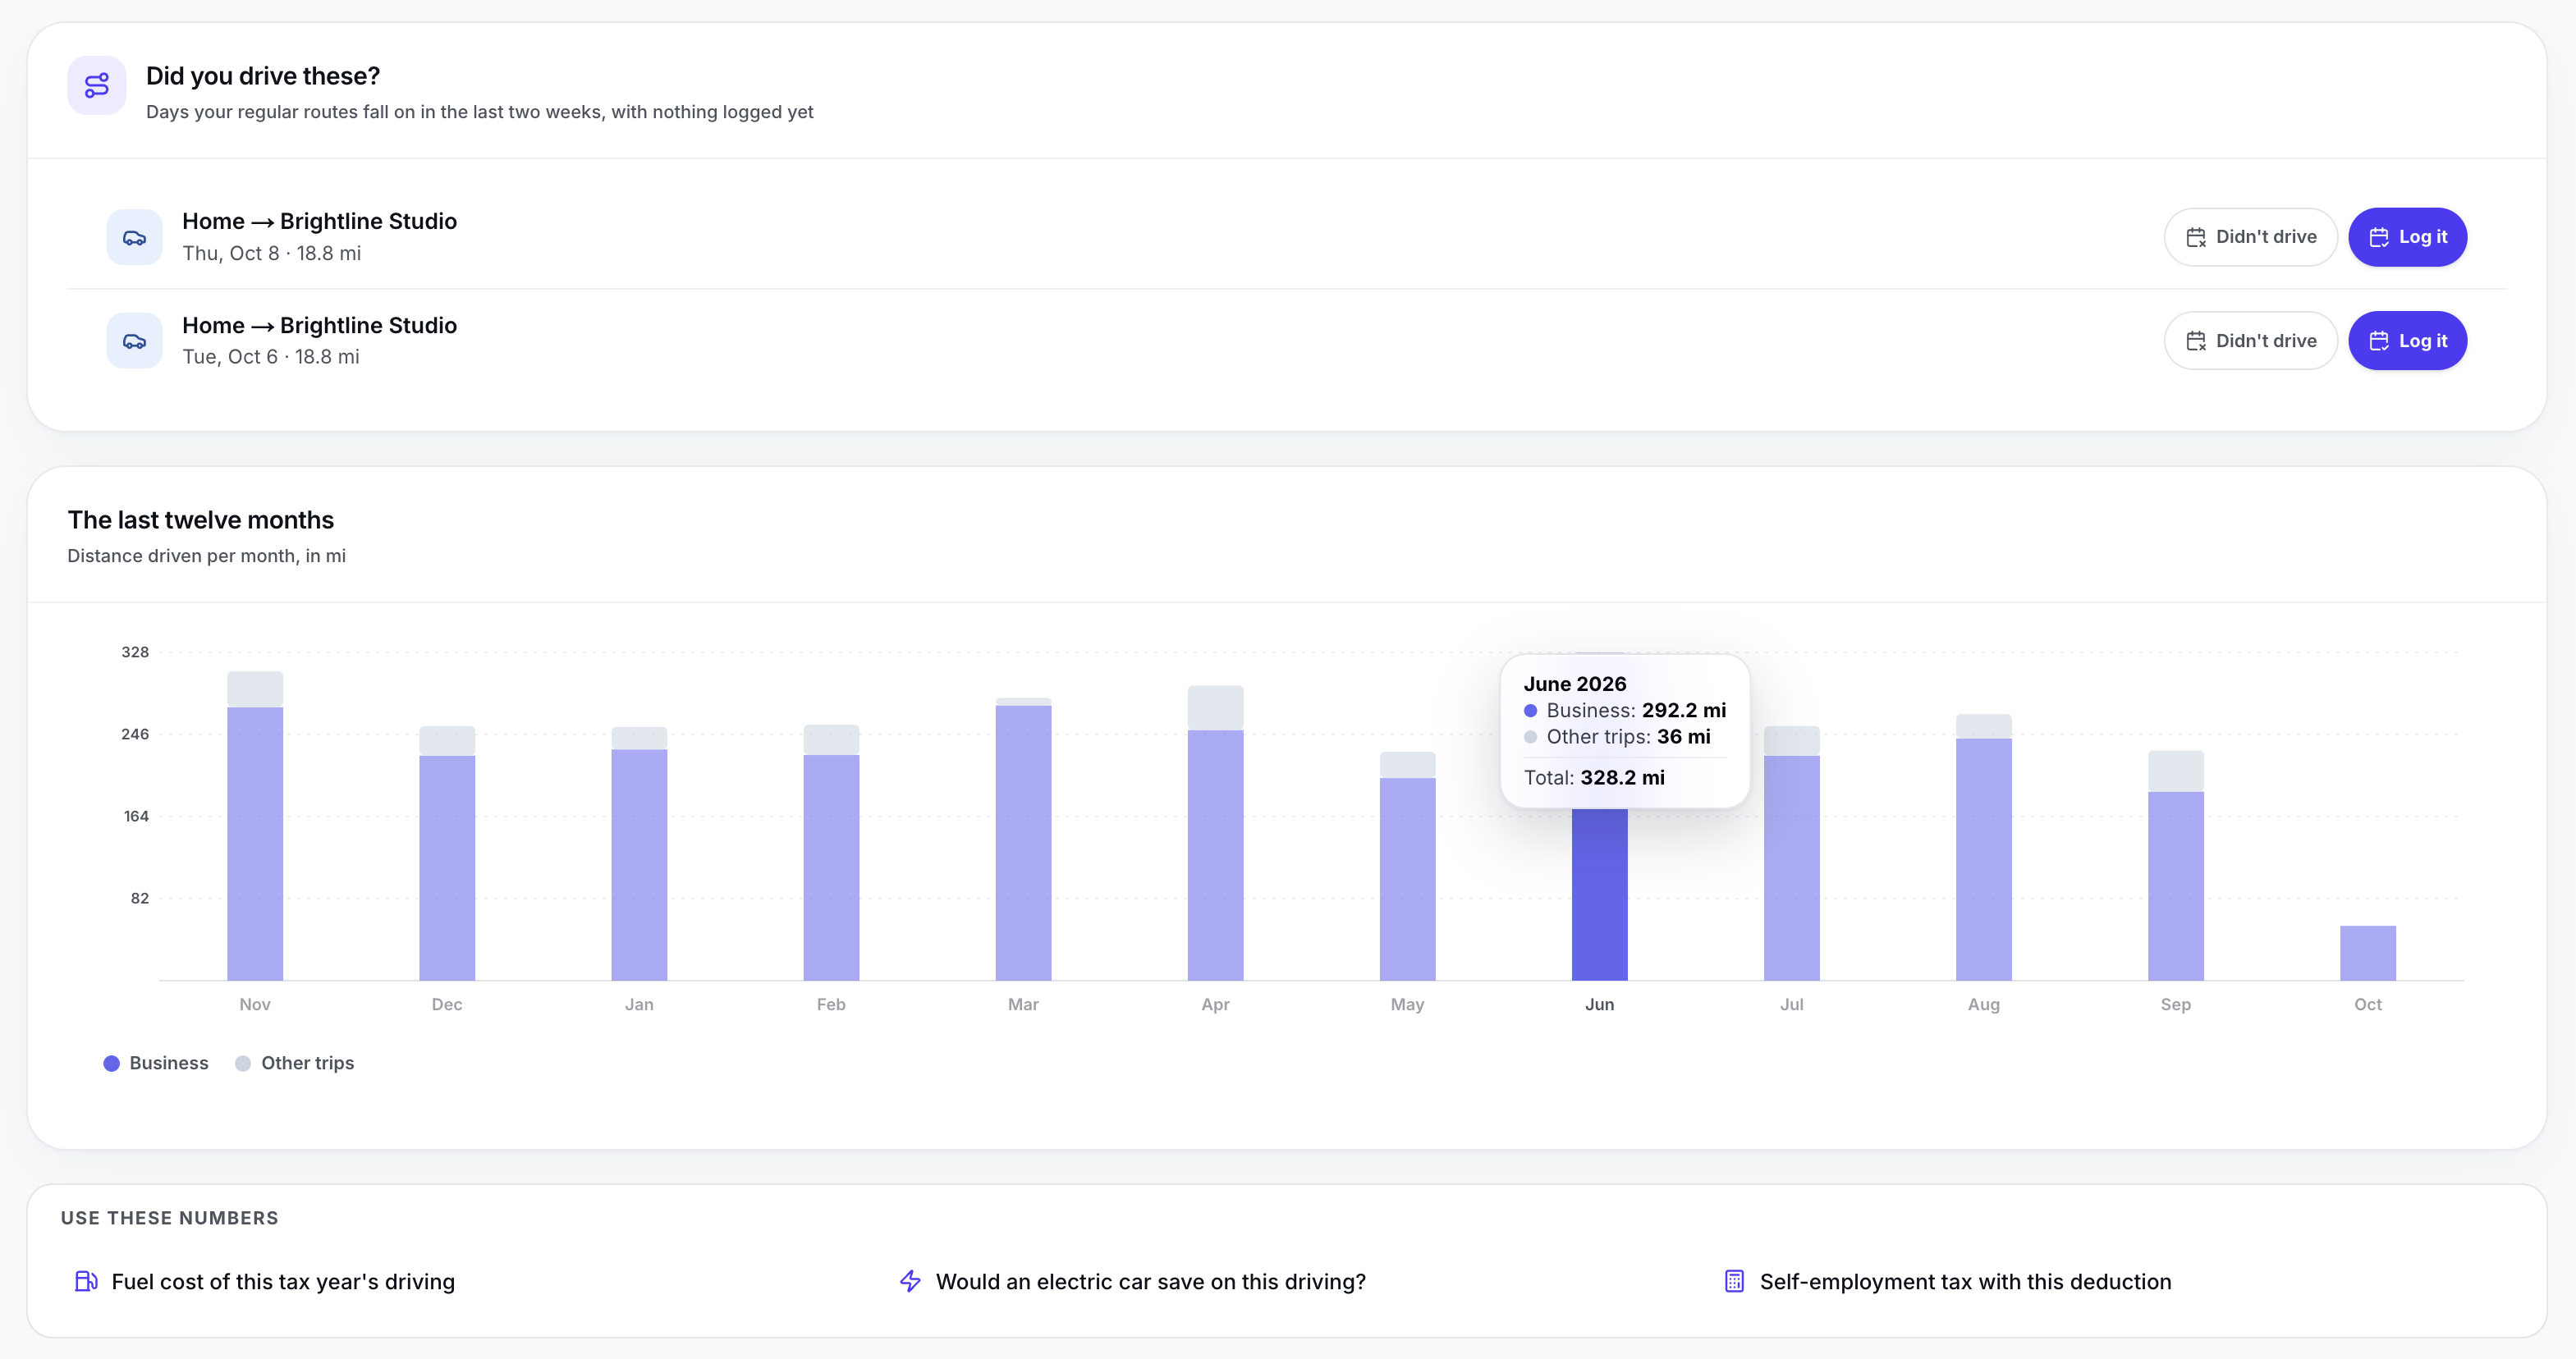Click 'Other trips: 36 mi' in the tooltip
Viewport: 2576px width, 1359px height.
click(x=1617, y=736)
